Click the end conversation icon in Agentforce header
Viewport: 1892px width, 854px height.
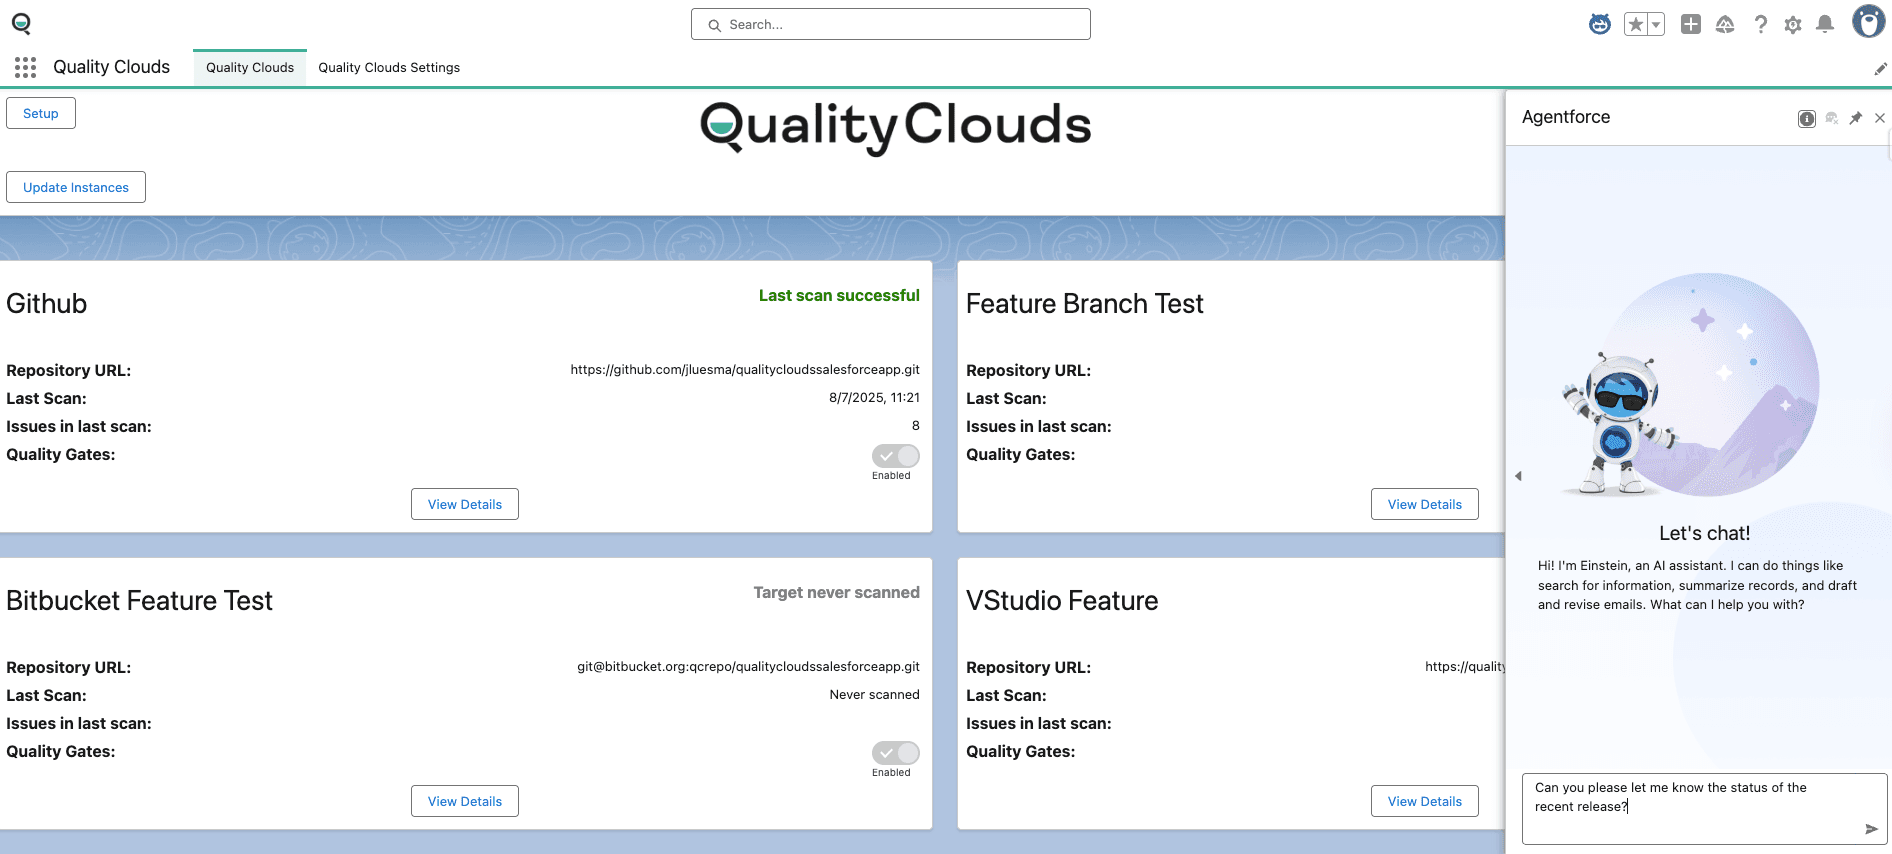(x=1832, y=118)
